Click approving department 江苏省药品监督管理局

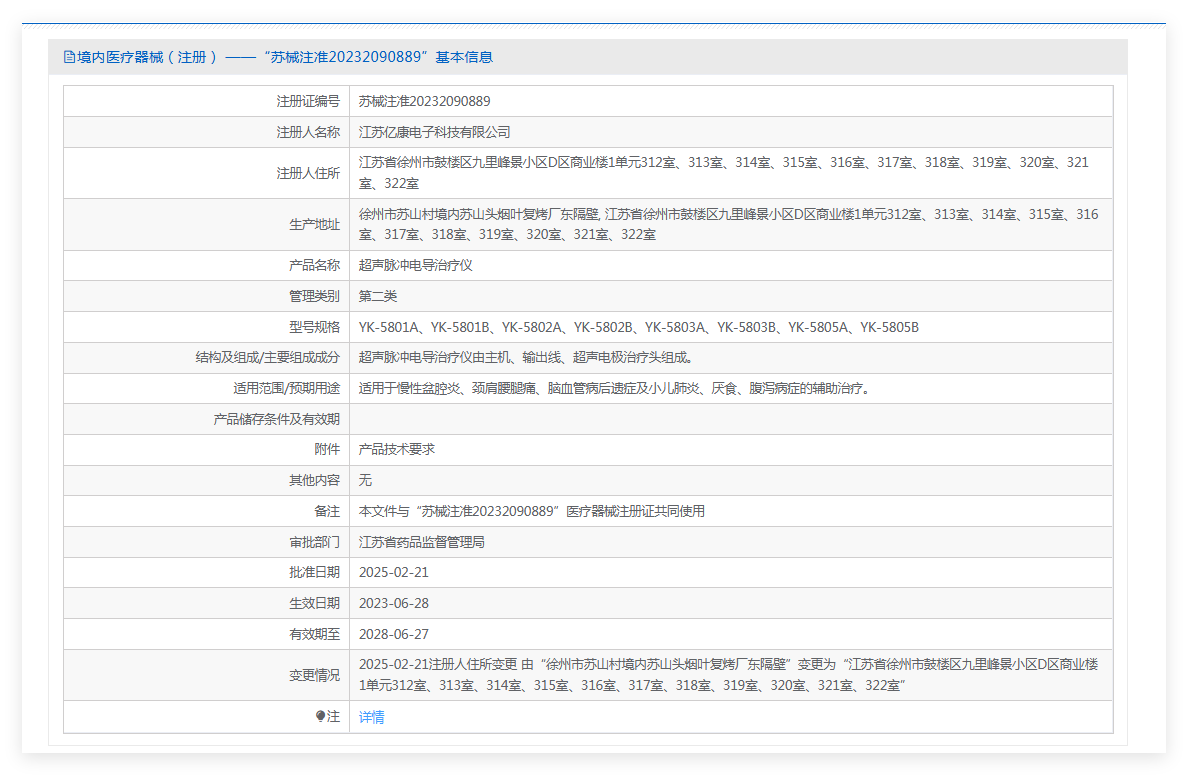tap(421, 542)
